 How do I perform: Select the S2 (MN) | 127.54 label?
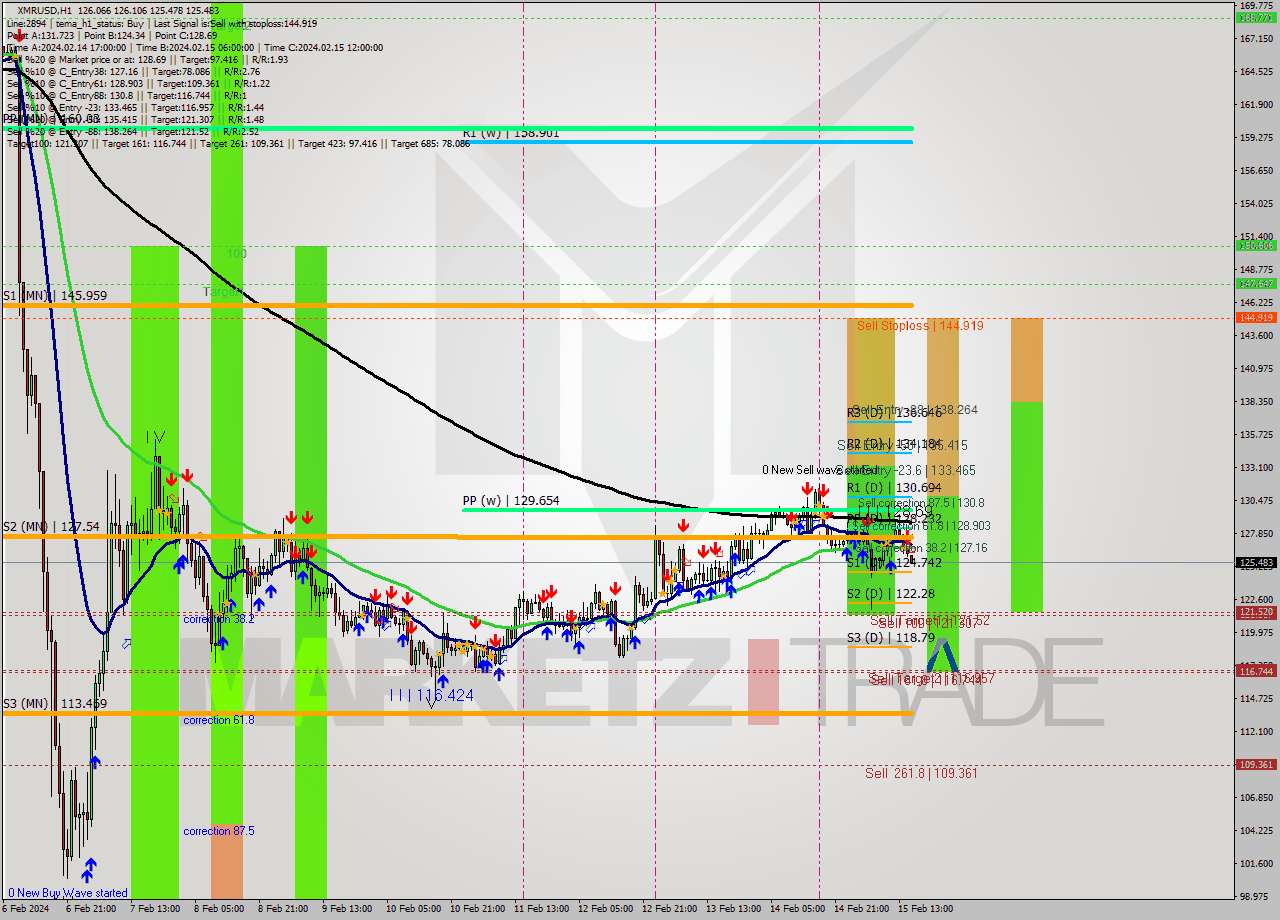coord(51,526)
